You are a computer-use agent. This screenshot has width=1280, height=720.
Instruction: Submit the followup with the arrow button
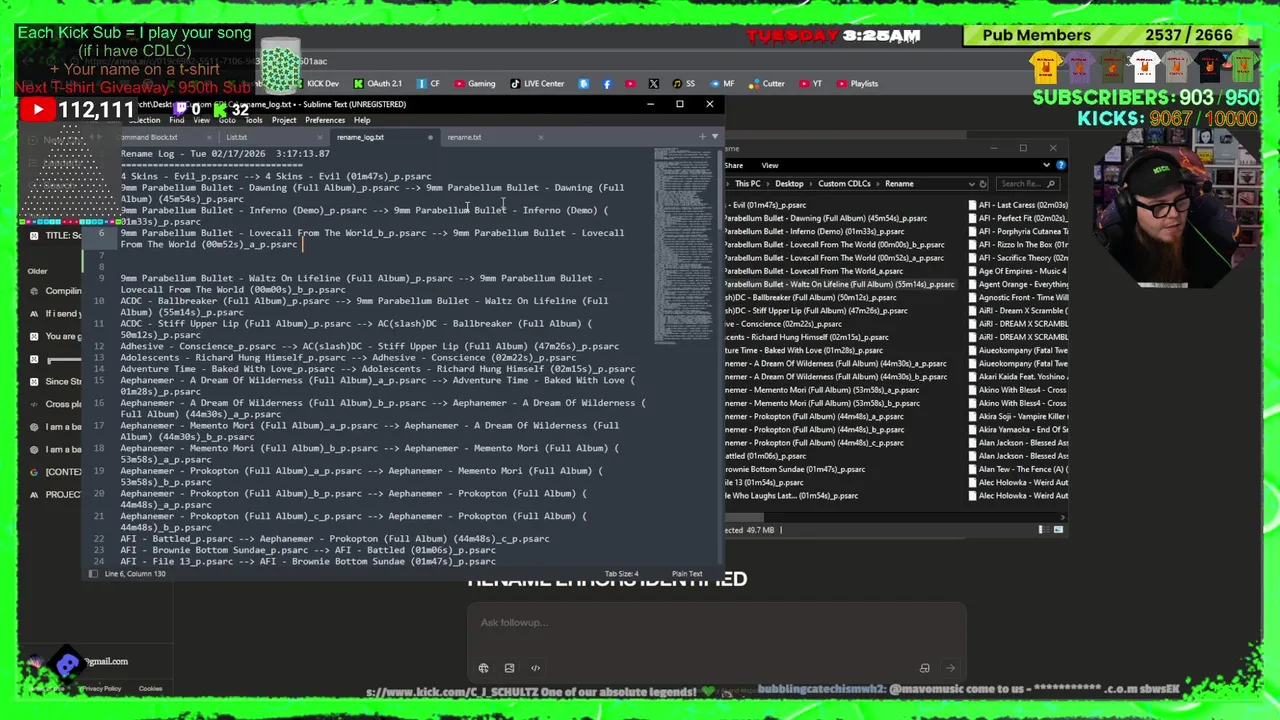(950, 668)
